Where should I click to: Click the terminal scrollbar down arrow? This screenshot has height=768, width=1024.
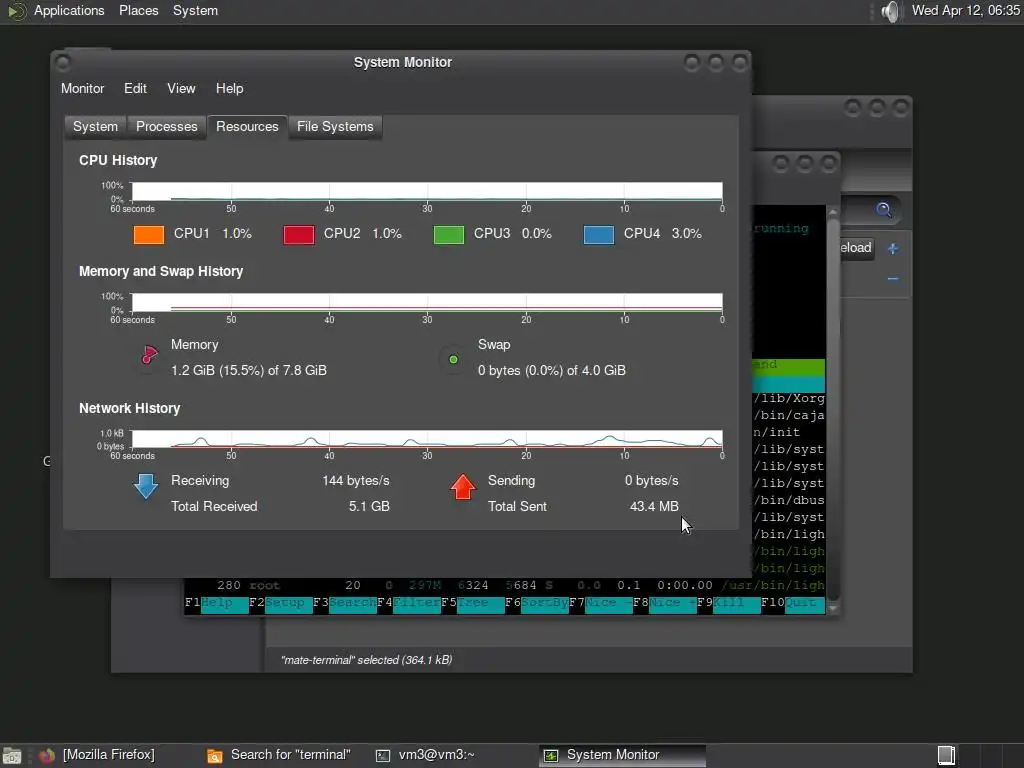pos(833,608)
